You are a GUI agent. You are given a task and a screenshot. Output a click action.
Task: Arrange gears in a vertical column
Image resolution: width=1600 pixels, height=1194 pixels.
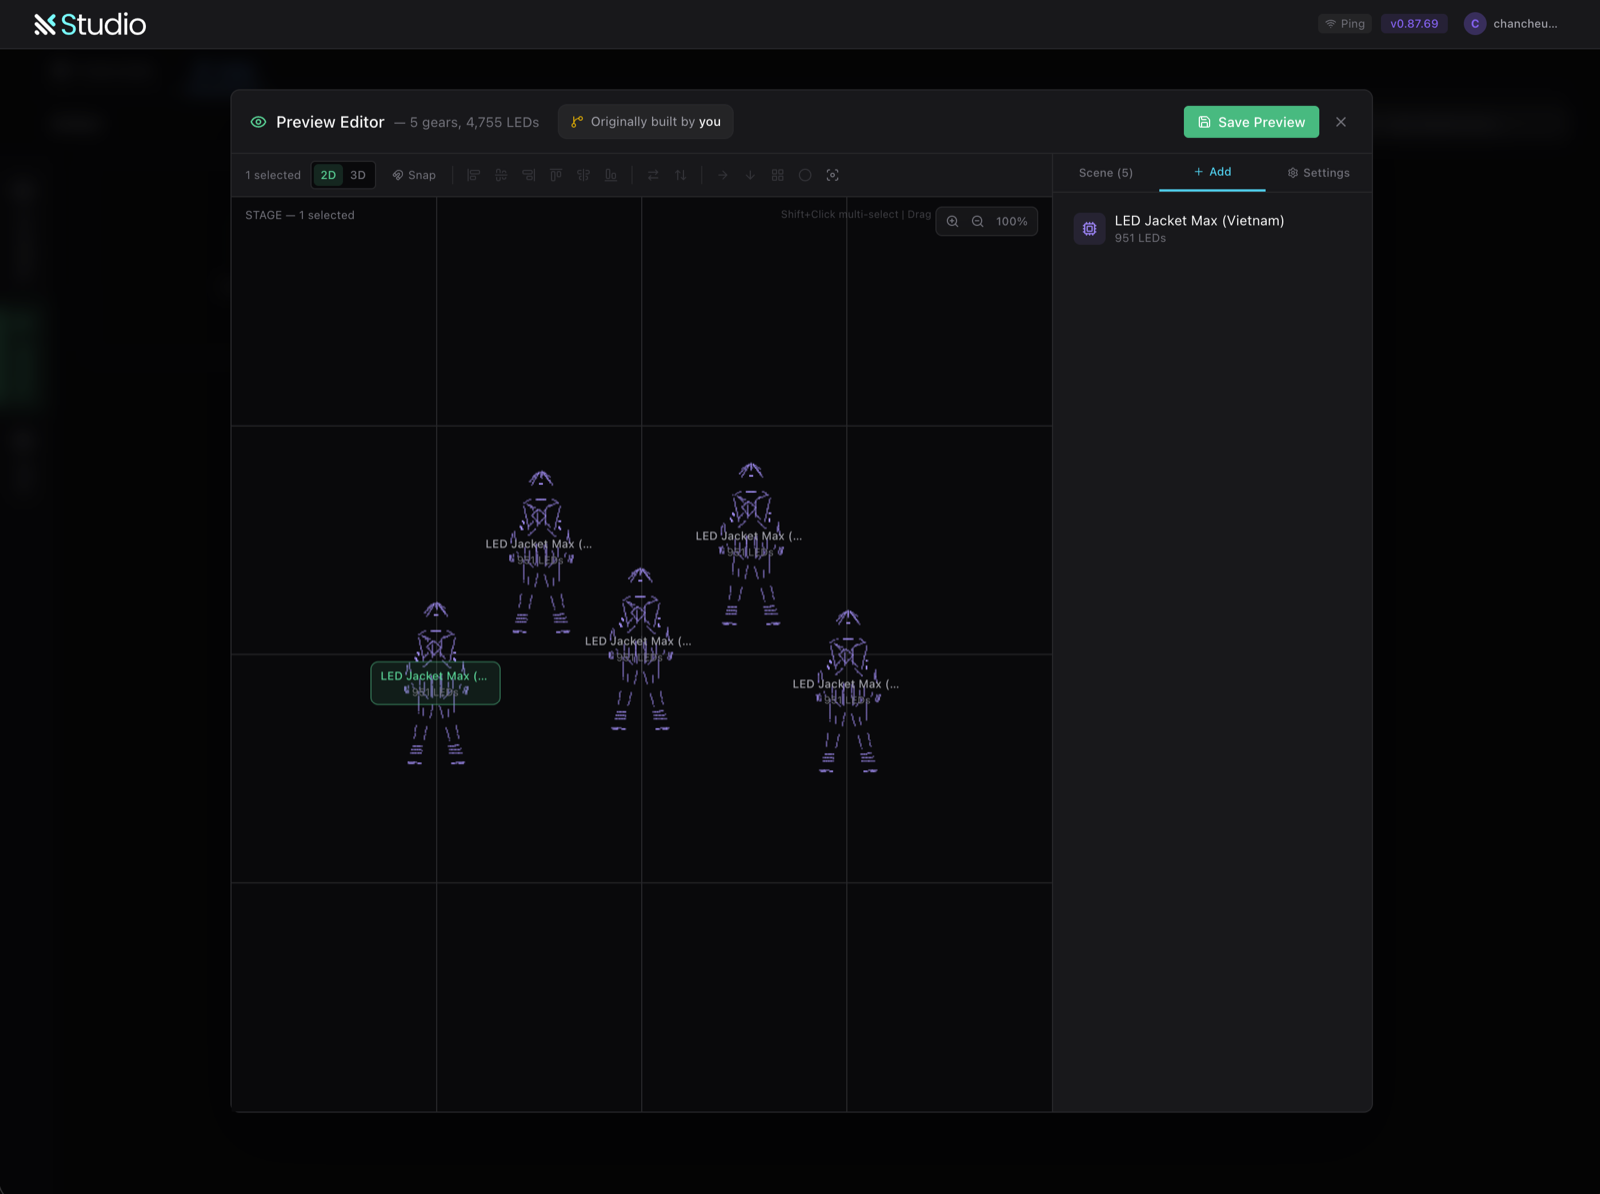(x=750, y=175)
